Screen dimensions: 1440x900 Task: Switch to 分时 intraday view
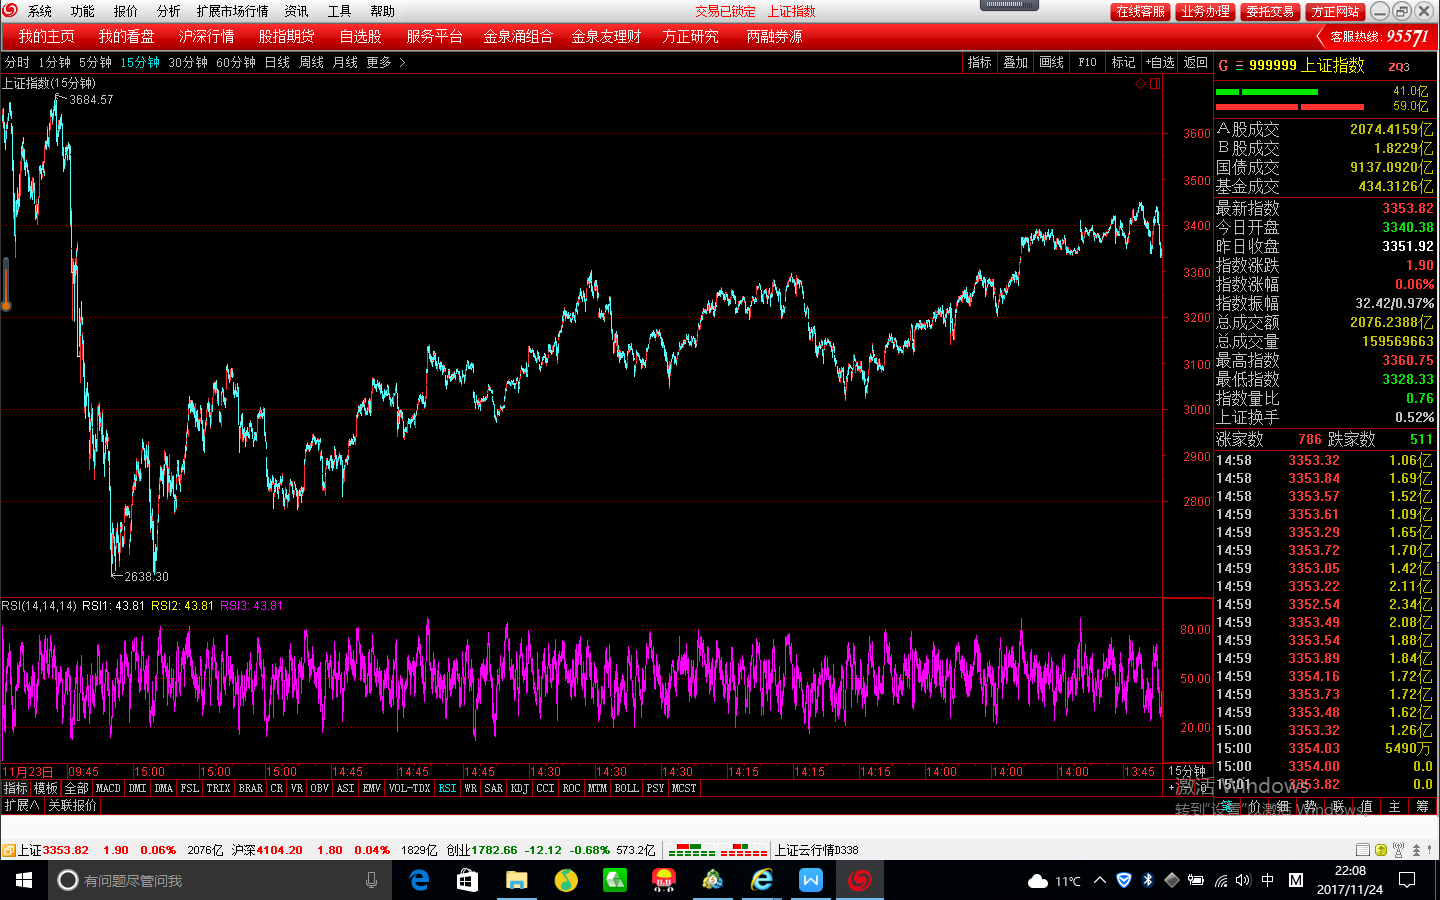(17, 63)
